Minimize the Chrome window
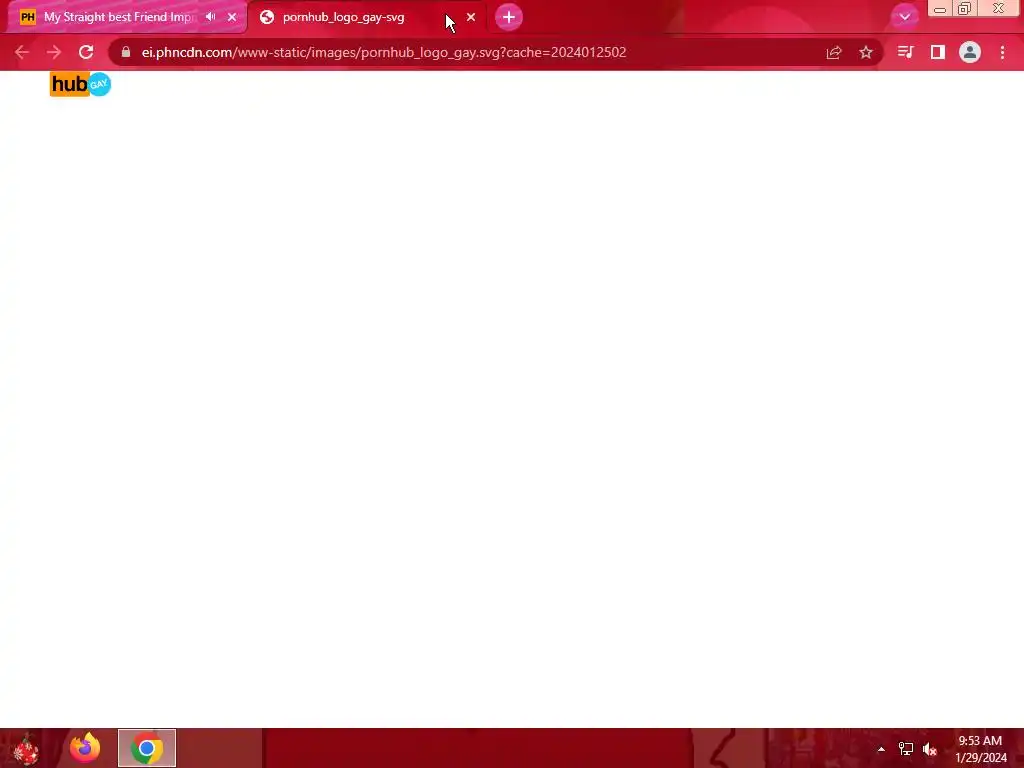1024x768 pixels. pos(940,9)
